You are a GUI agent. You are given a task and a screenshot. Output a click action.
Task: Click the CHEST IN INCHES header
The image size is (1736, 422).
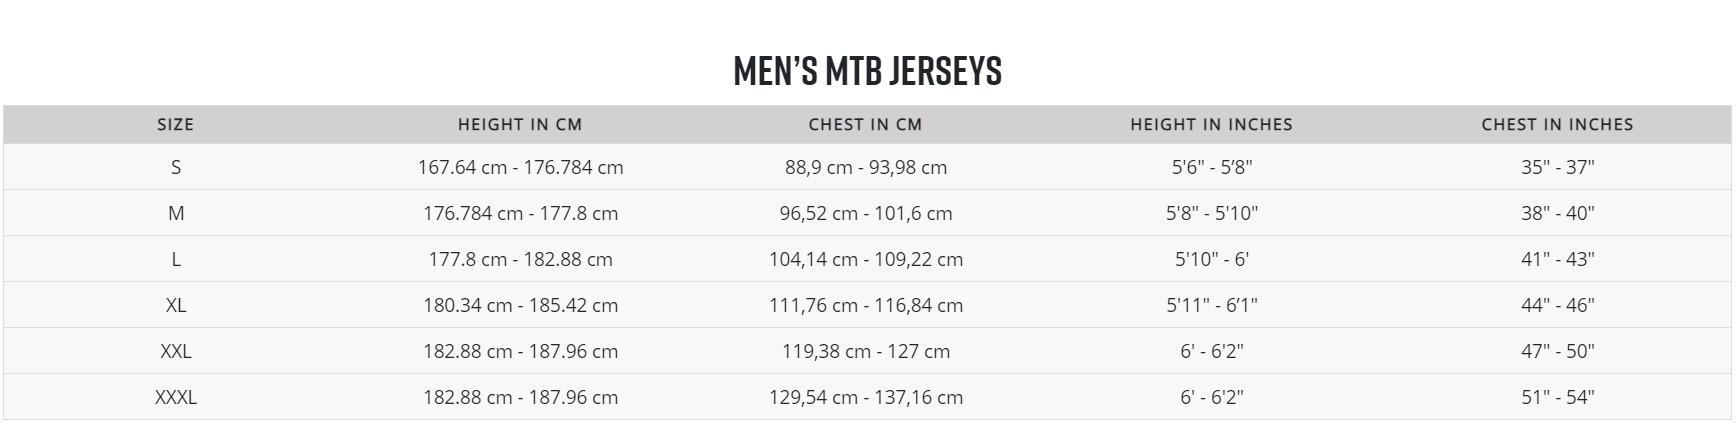pos(1557,125)
